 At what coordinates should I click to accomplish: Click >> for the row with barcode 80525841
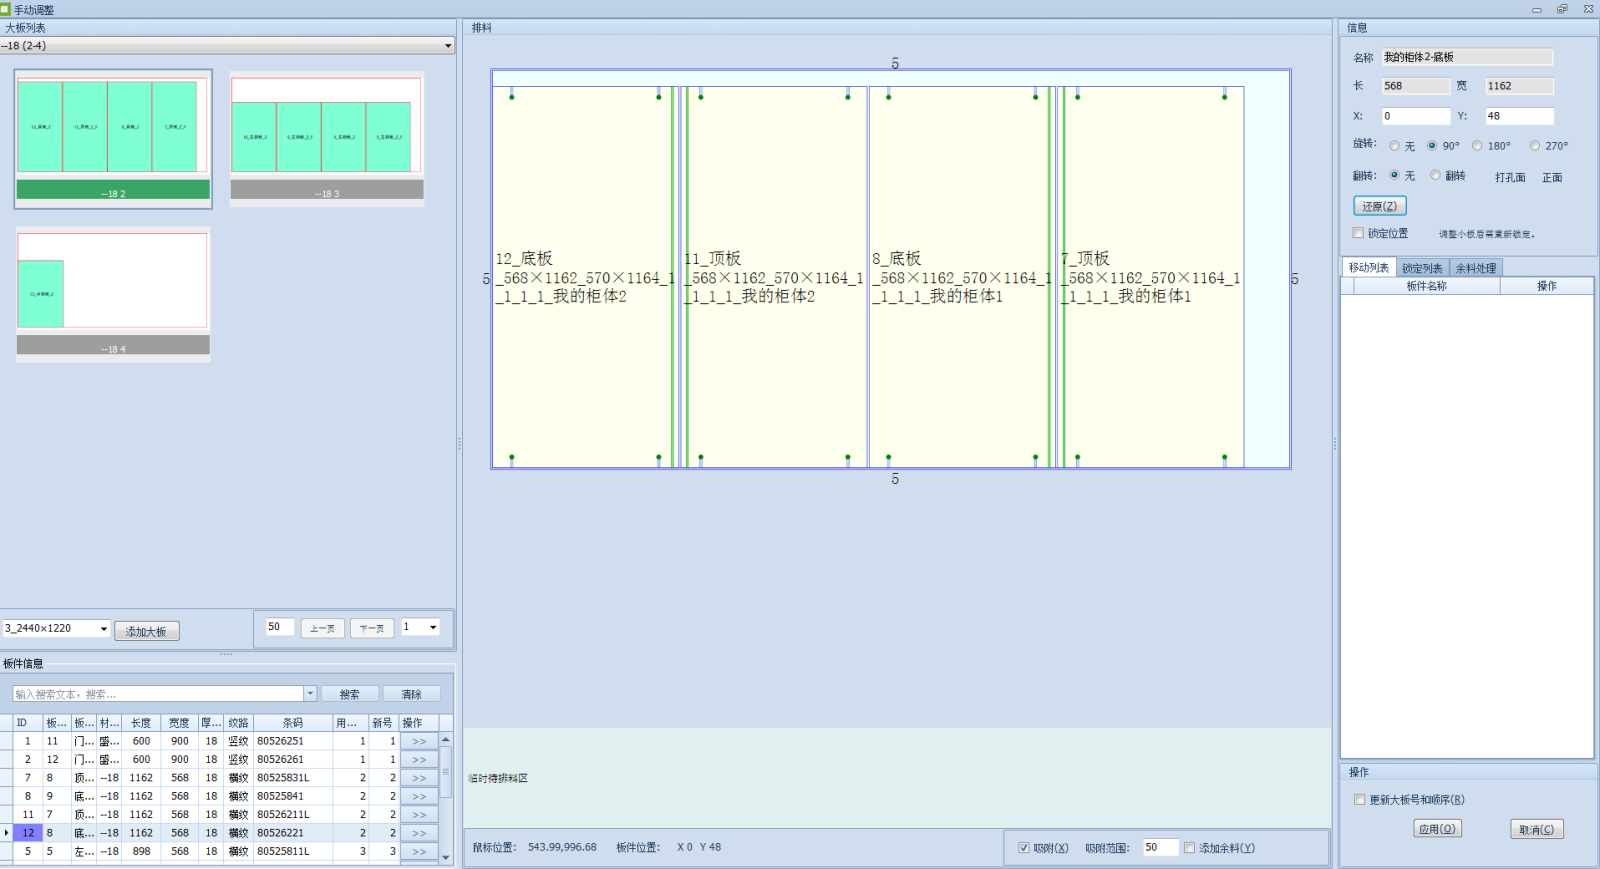click(x=419, y=797)
